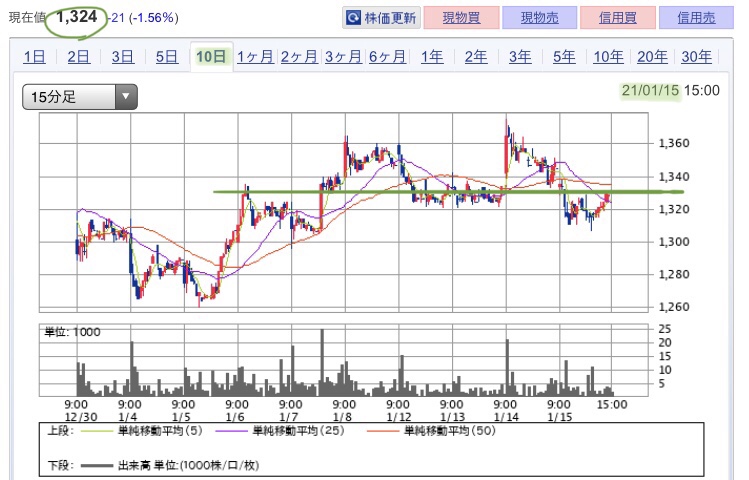Show the 1年 chart
The height and width of the screenshot is (480, 749).
pyautogui.click(x=432, y=57)
